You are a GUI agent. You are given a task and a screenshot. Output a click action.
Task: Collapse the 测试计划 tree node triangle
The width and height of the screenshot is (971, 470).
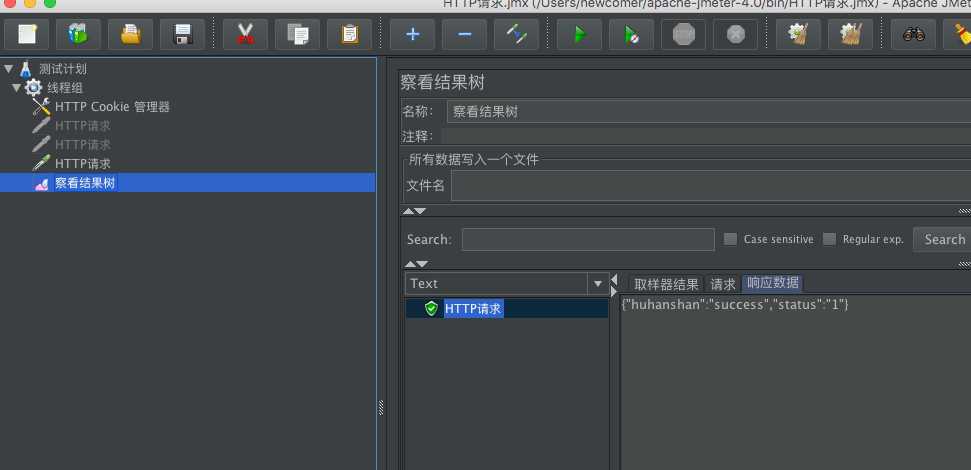(8, 69)
